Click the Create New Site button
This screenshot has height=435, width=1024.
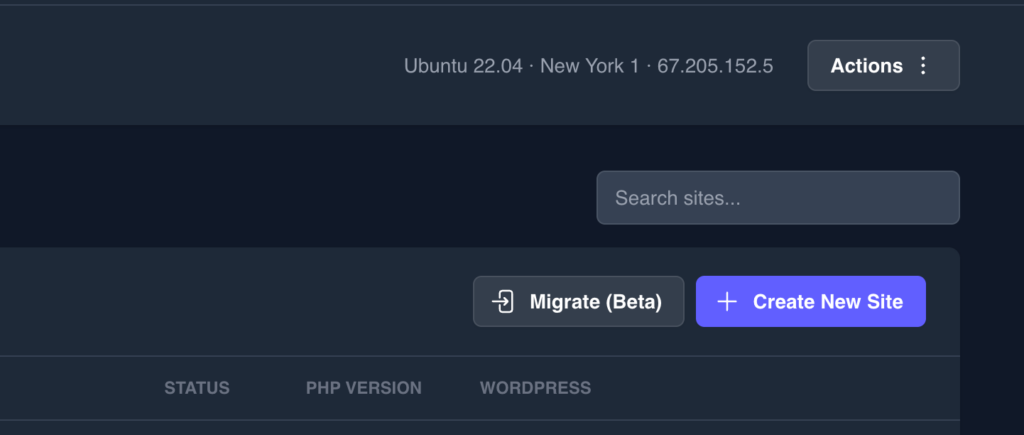(x=810, y=302)
